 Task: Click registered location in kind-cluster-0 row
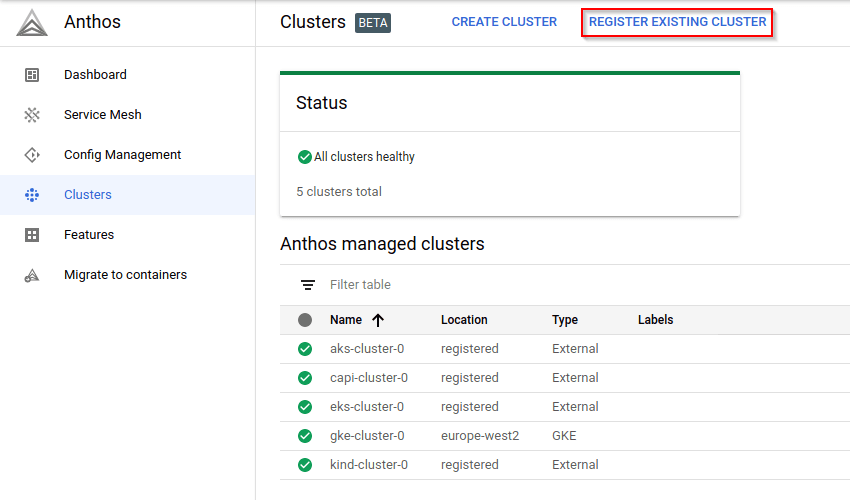pos(469,465)
